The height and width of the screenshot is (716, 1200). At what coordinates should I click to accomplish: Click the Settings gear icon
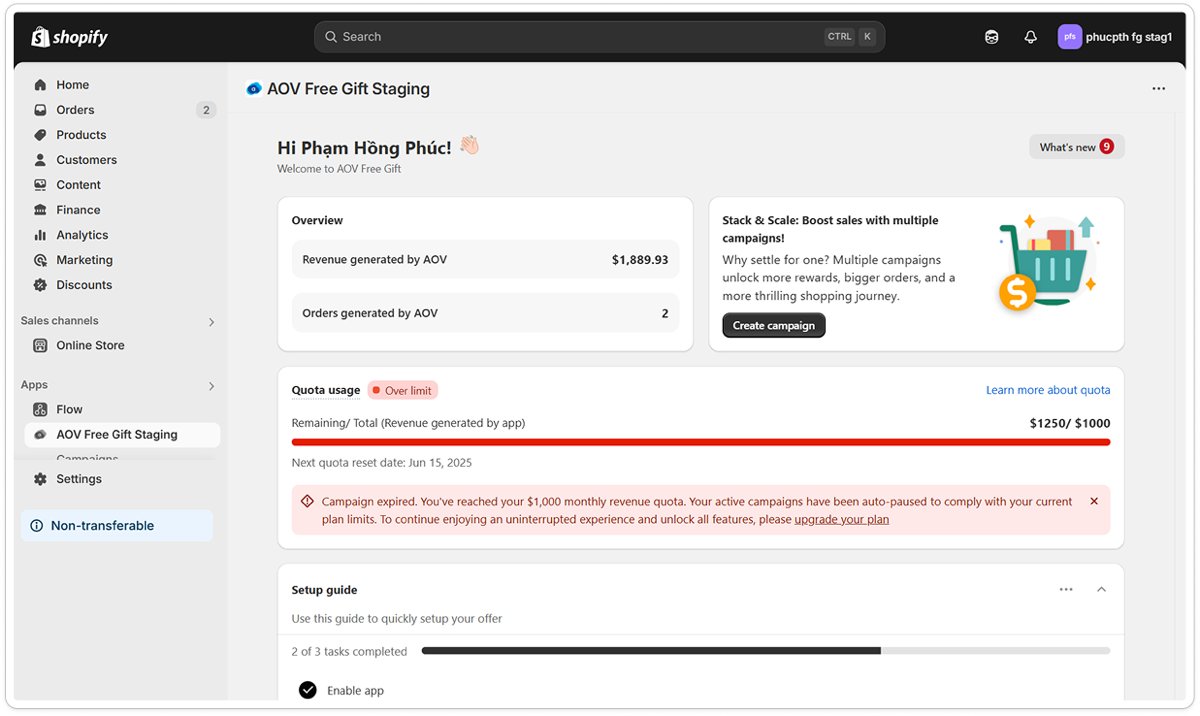(40, 479)
